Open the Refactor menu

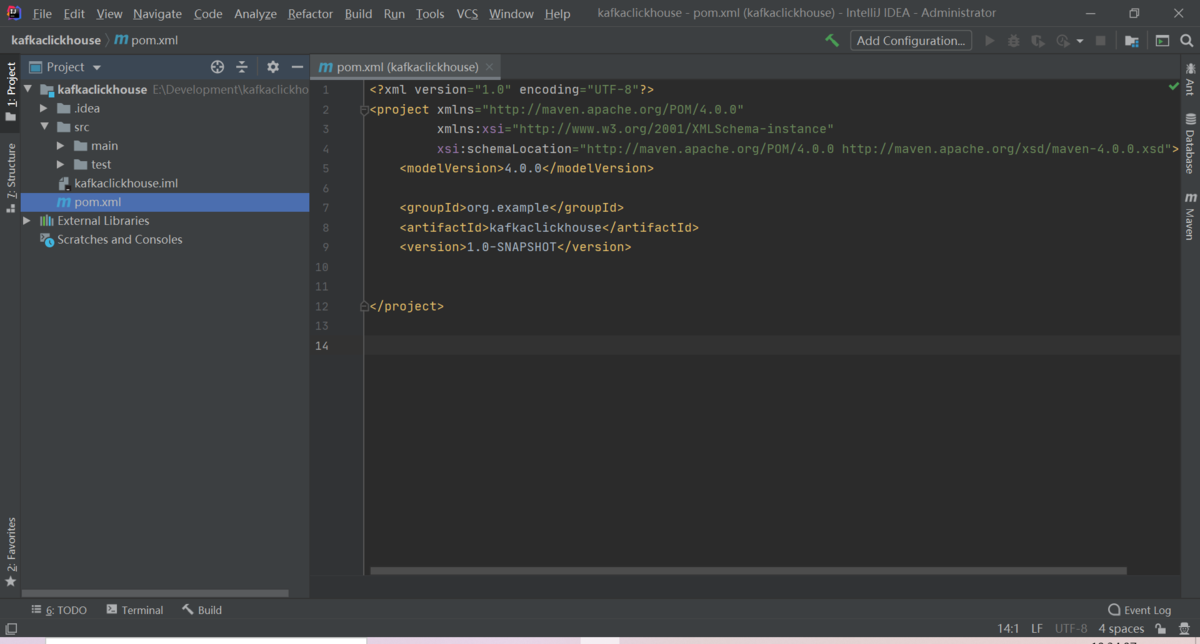click(x=310, y=14)
